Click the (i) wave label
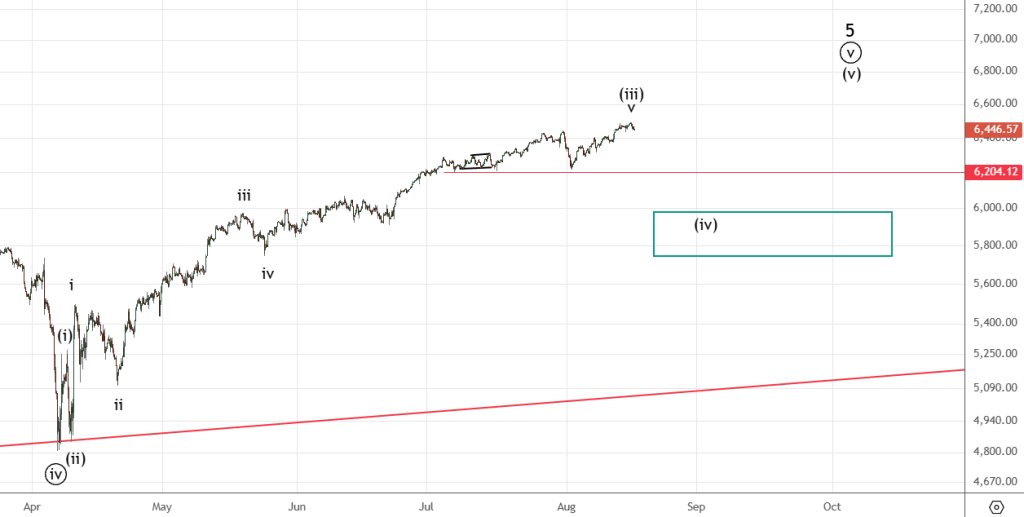1024x517 pixels. pos(65,335)
